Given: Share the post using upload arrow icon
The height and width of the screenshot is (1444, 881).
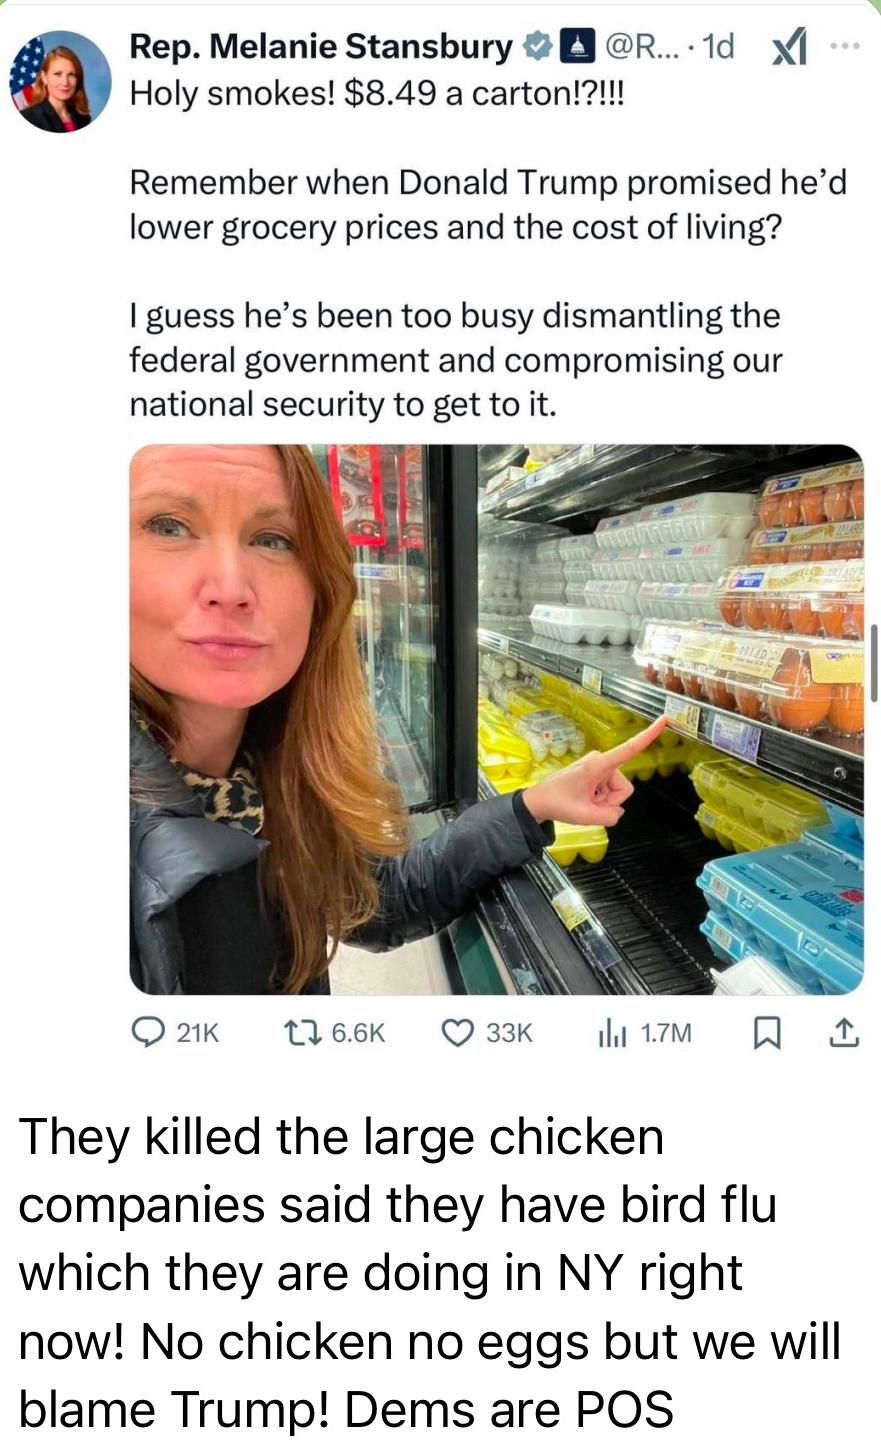Looking at the screenshot, I should [842, 1032].
